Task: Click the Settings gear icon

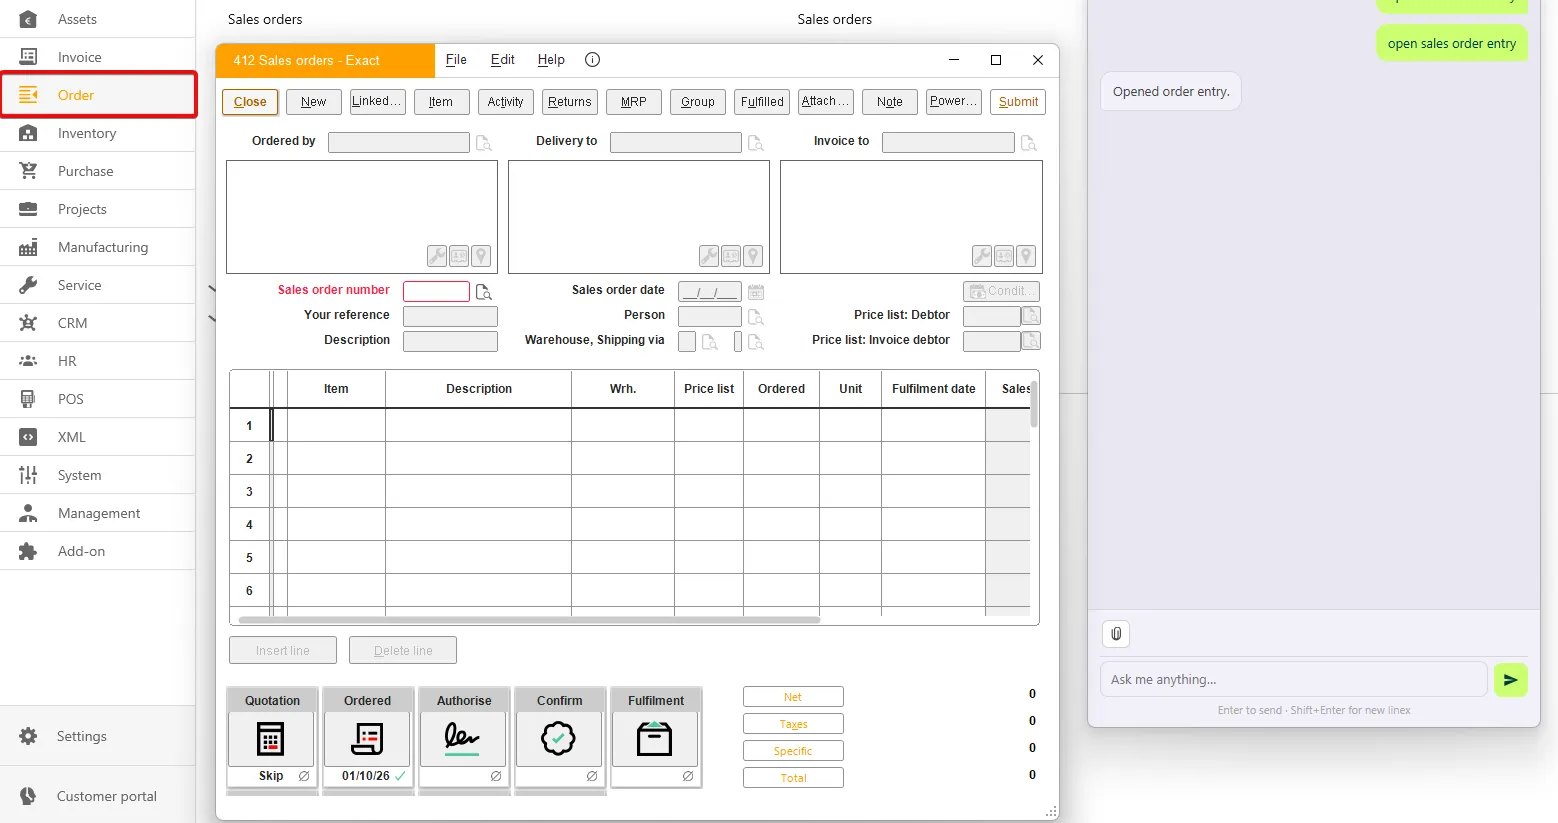Action: (28, 736)
